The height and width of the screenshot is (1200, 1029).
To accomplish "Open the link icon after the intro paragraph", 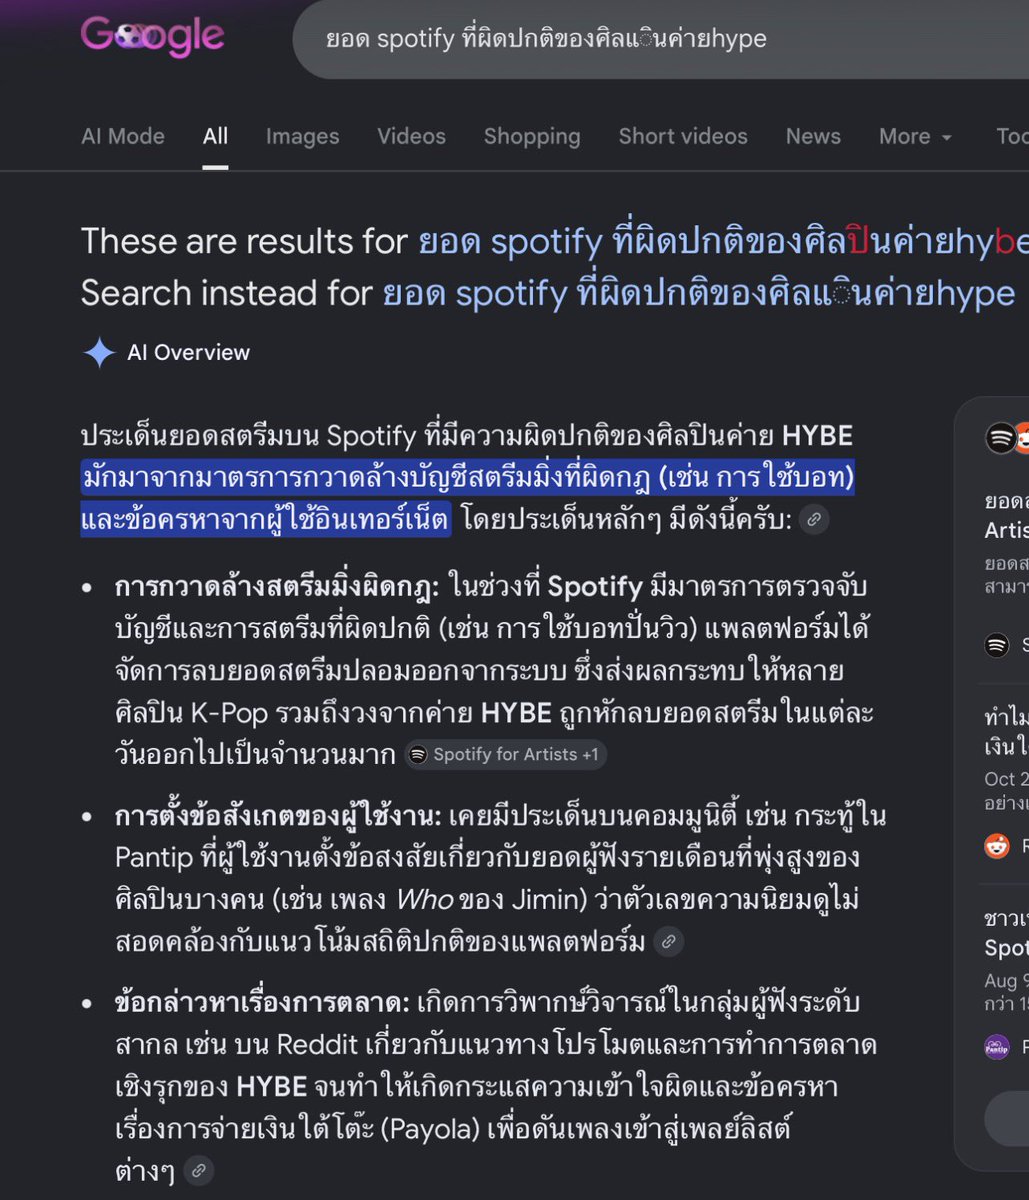I will (x=814, y=520).
